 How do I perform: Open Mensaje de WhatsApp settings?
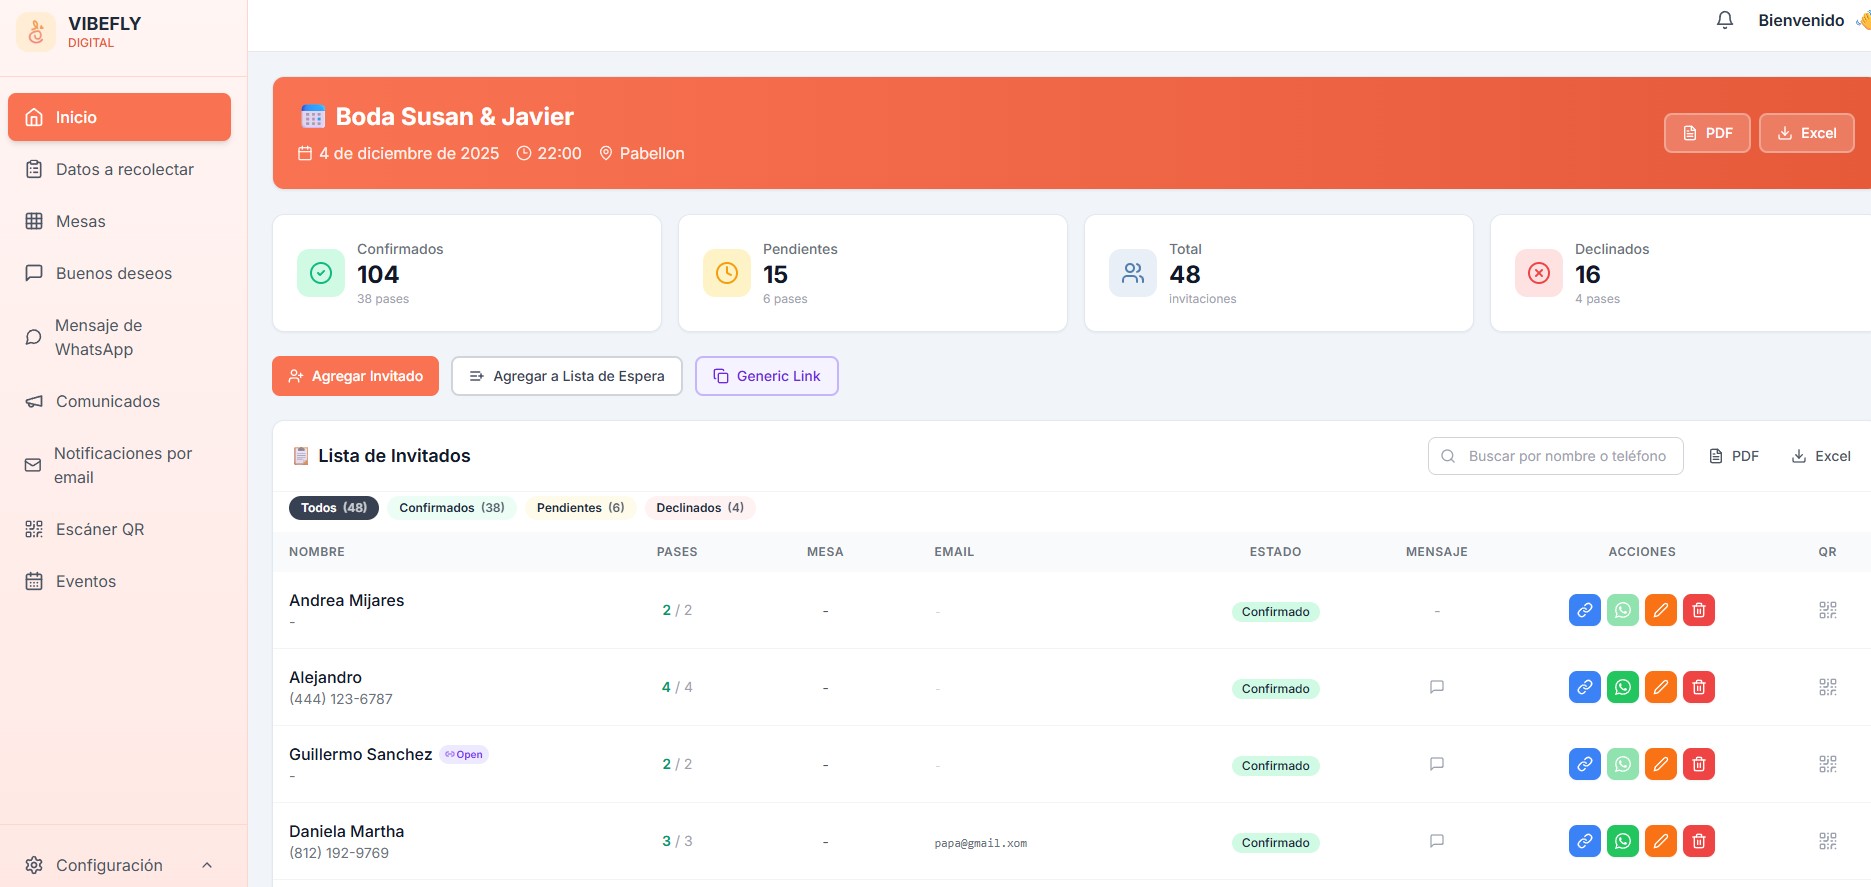(119, 337)
